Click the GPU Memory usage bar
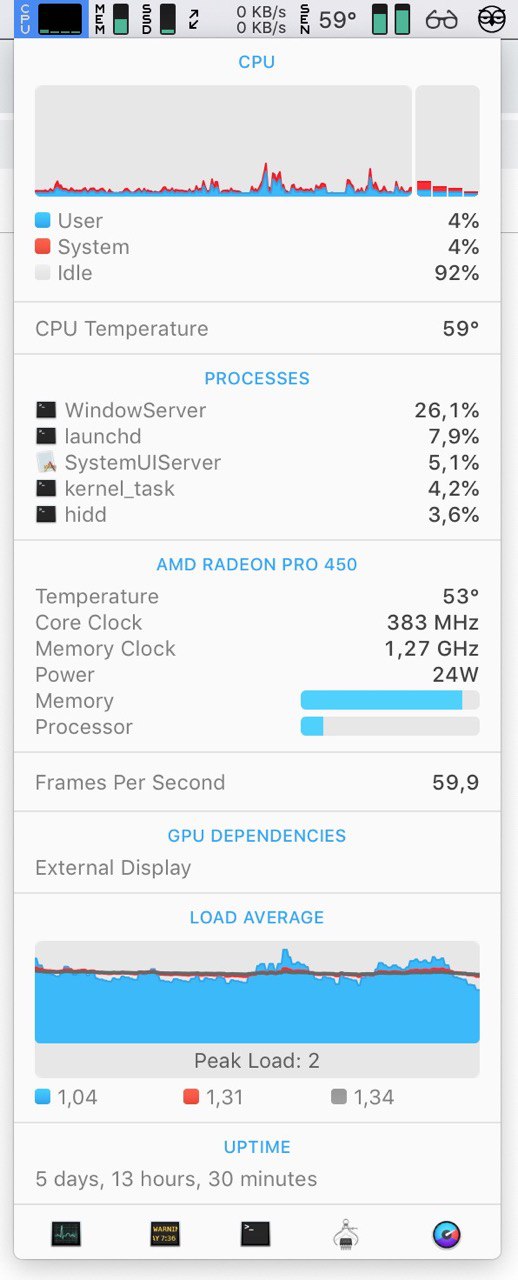The height and width of the screenshot is (1280, 518). 390,701
